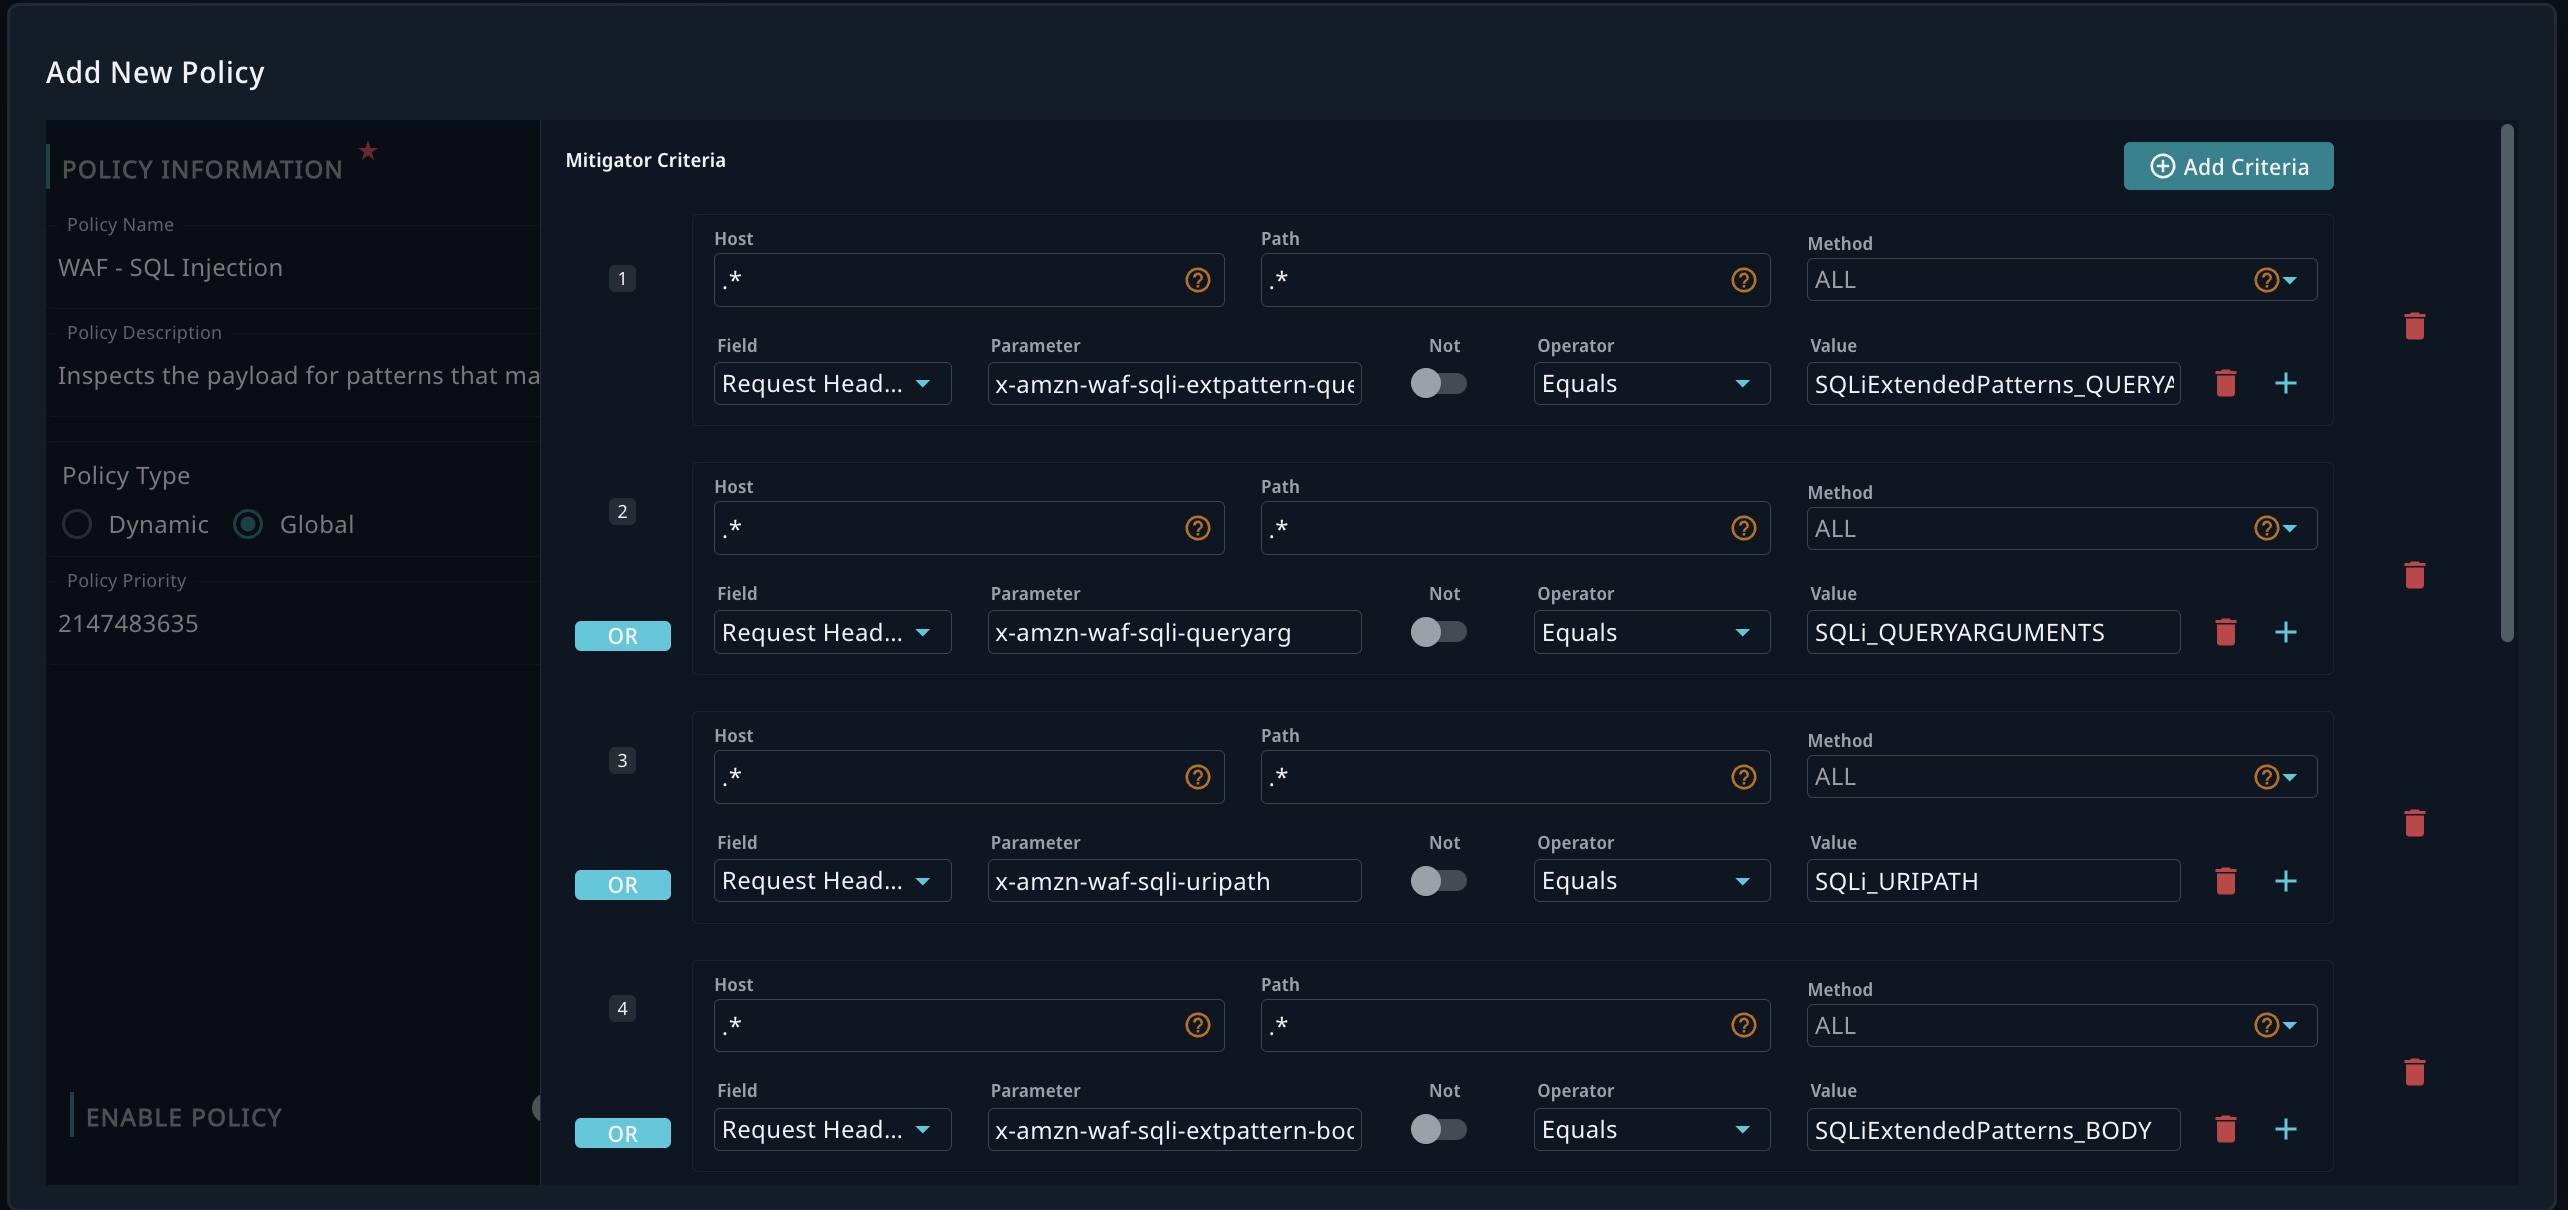Add condition after the SQLiExtendedPatterns_BODY row
2568x1210 pixels.
pyautogui.click(x=2285, y=1130)
